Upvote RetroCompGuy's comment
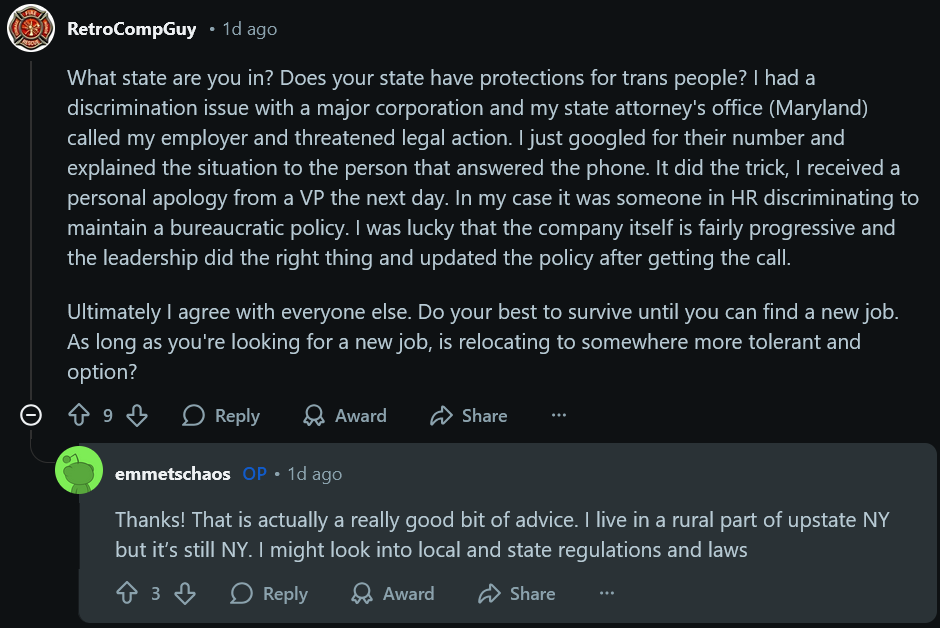The height and width of the screenshot is (628, 940). pyautogui.click(x=79, y=415)
